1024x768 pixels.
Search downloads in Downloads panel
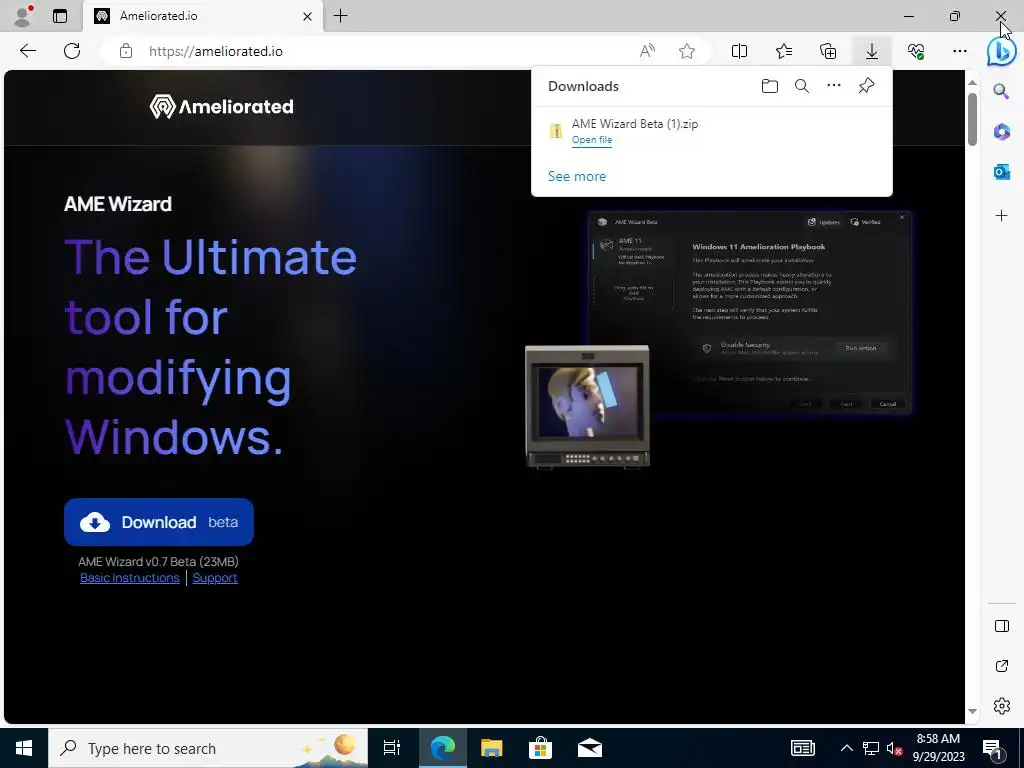pyautogui.click(x=802, y=86)
